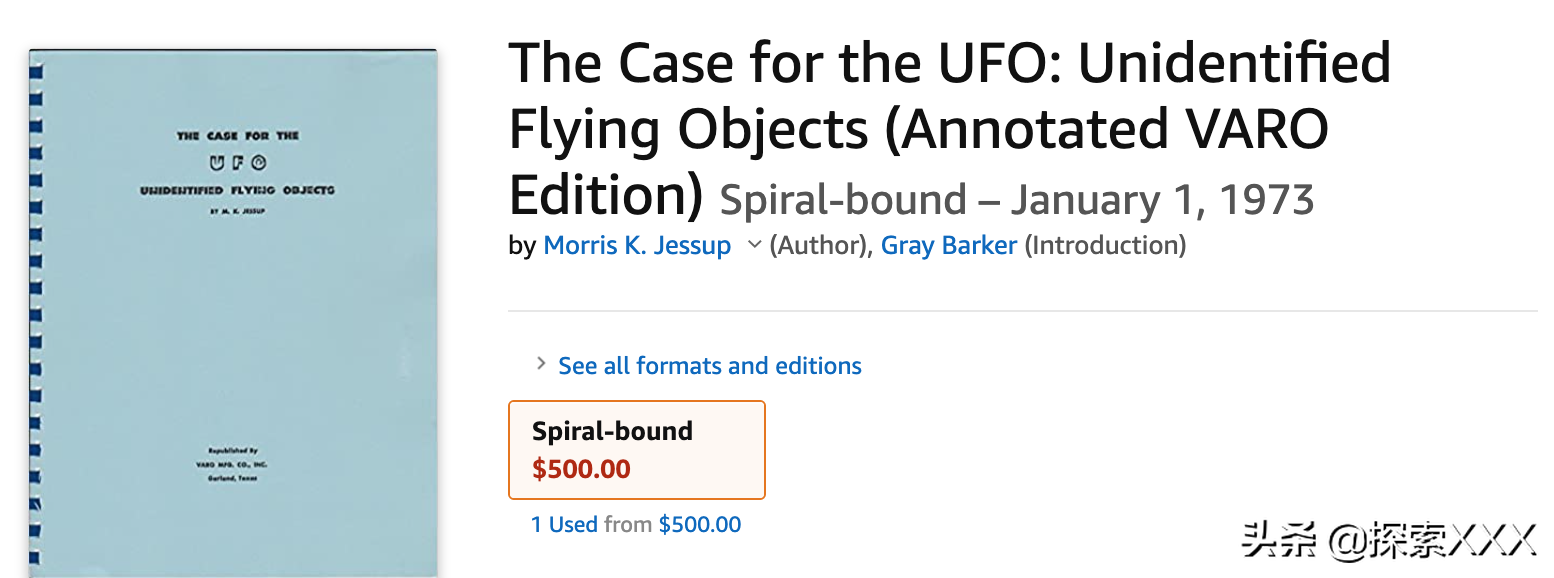Open Gray Barker contributor link
The height and width of the screenshot is (578, 1554).
(948, 245)
